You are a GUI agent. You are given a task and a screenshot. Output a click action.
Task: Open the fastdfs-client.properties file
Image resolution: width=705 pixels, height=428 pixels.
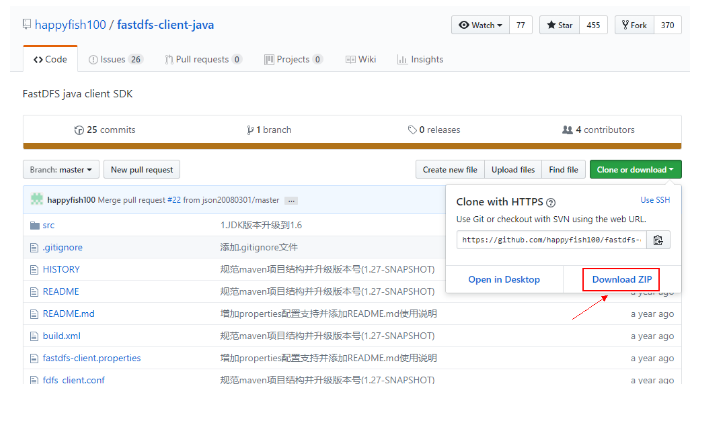pos(92,358)
